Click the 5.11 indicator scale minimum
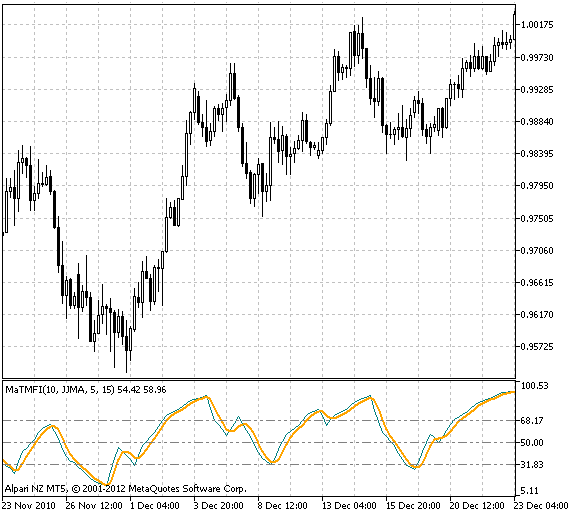Screen dimensions: 568x517 click(530, 491)
